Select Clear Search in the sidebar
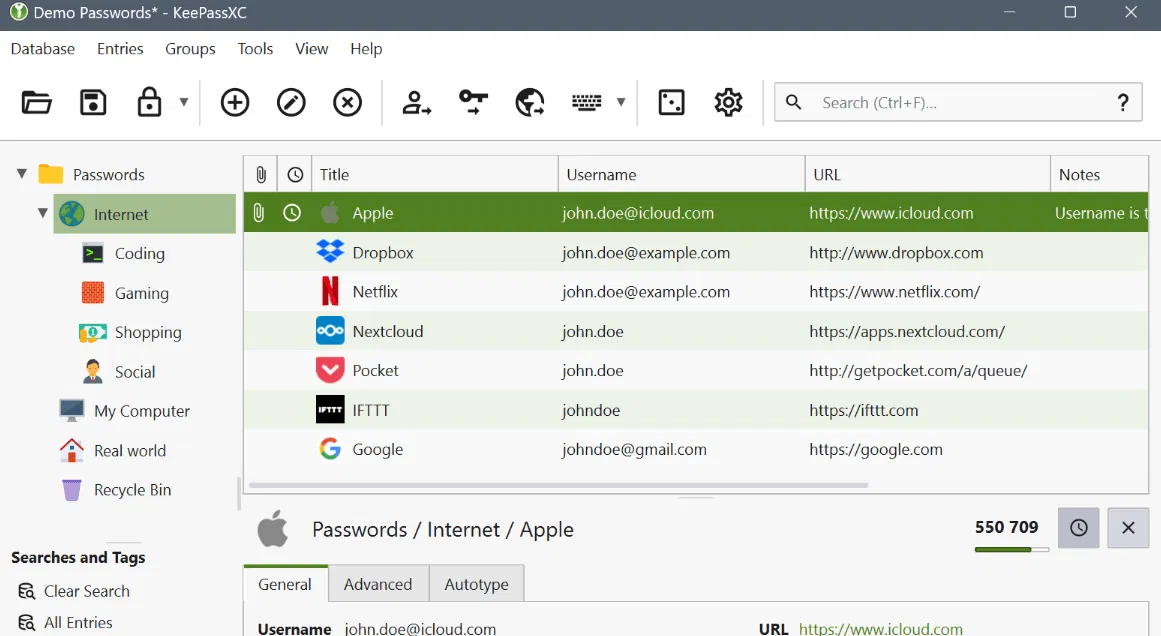 [x=85, y=591]
